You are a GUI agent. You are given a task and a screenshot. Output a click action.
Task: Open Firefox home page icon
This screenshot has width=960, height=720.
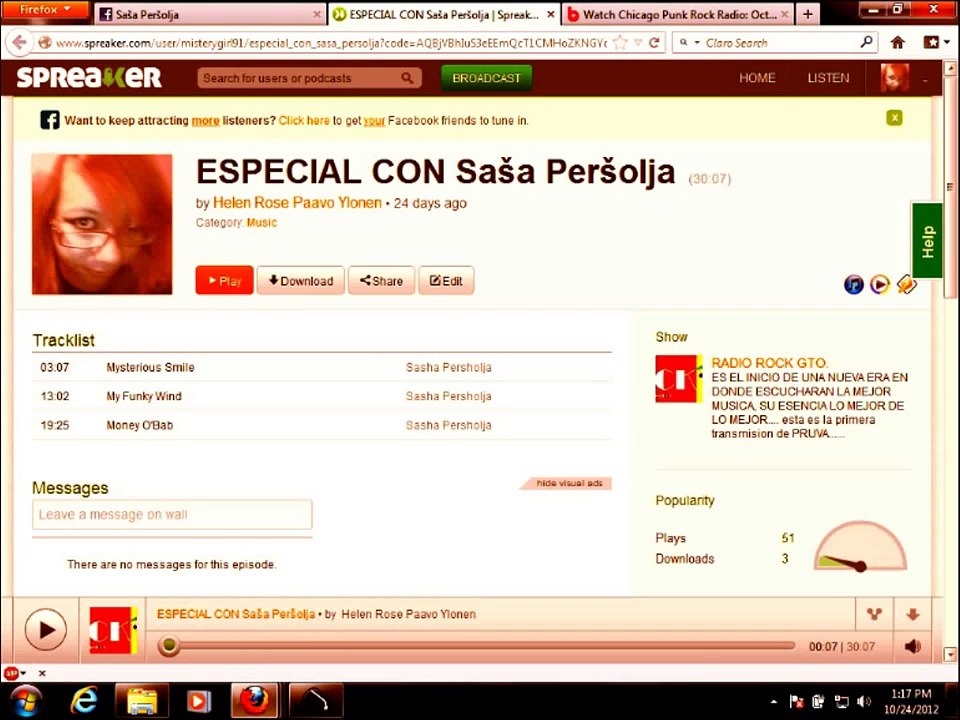898,43
